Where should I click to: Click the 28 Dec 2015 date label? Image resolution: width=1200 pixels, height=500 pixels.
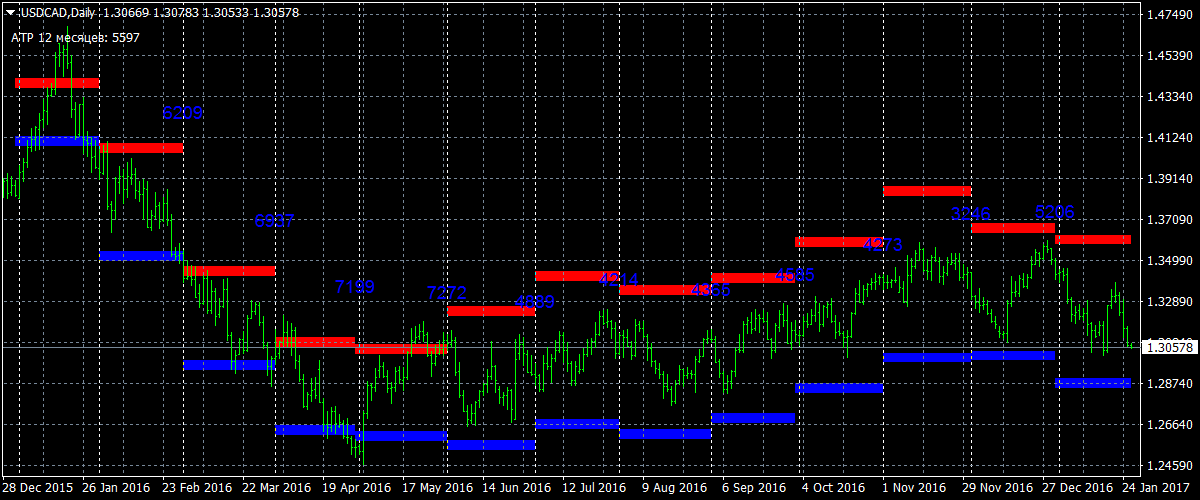tap(38, 488)
